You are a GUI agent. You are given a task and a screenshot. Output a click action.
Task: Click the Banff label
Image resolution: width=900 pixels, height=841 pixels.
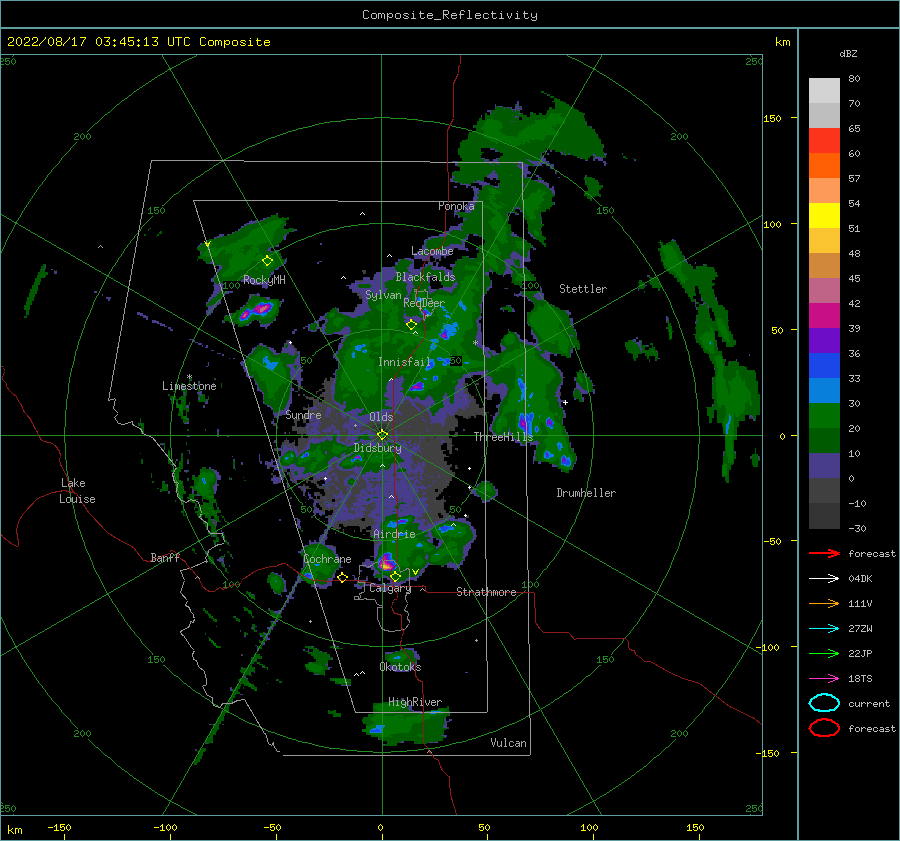(x=165, y=558)
